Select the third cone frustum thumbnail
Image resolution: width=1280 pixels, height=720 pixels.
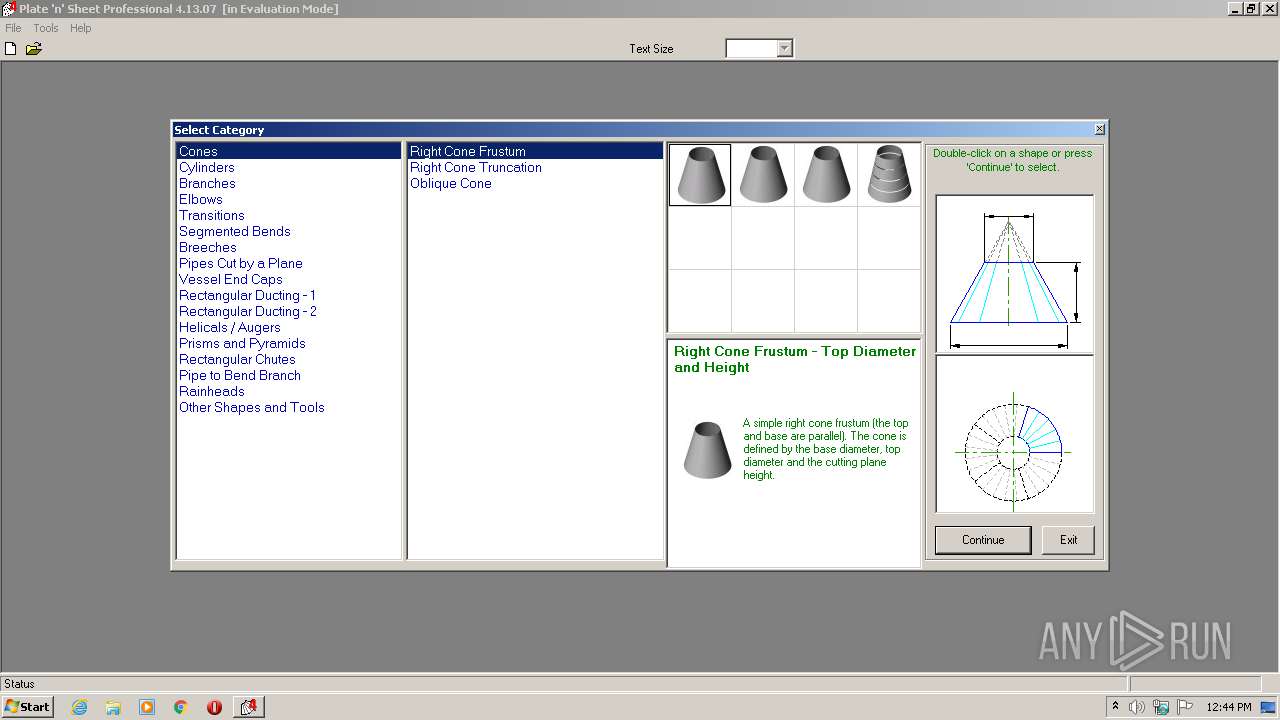coord(826,175)
